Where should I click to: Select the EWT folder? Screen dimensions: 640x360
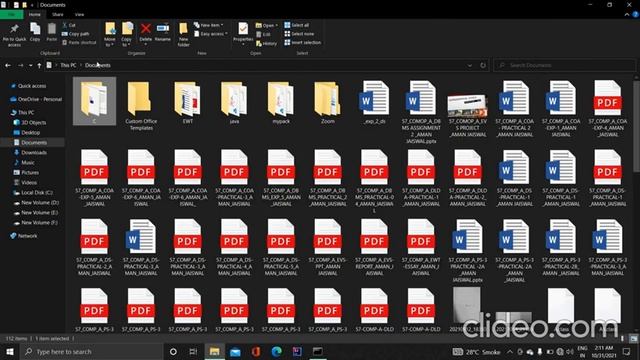(x=187, y=102)
